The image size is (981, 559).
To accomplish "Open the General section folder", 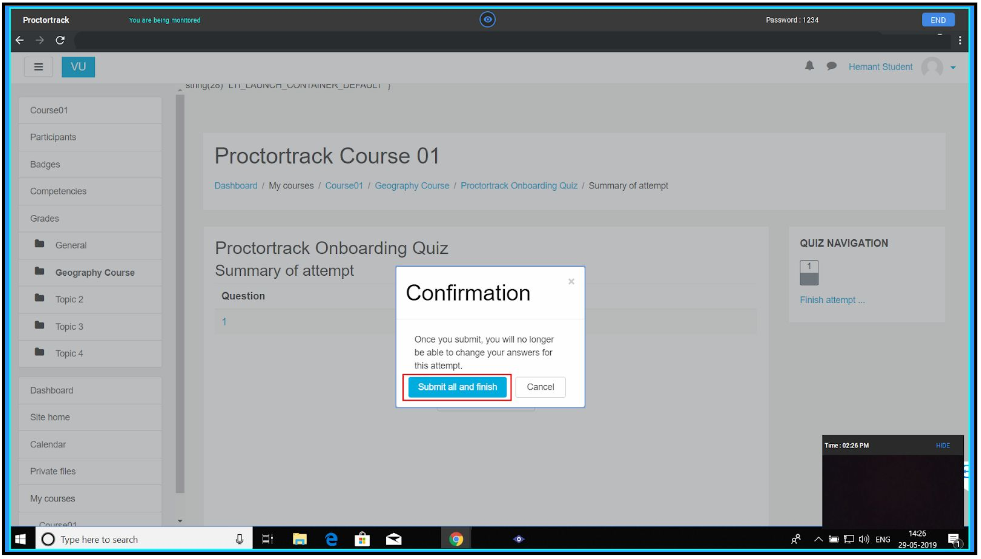I will pos(90,245).
